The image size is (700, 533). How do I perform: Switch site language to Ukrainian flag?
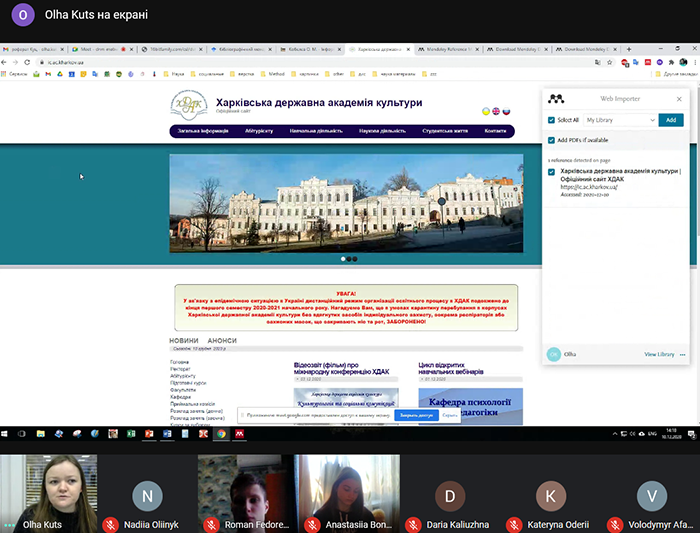(x=486, y=111)
